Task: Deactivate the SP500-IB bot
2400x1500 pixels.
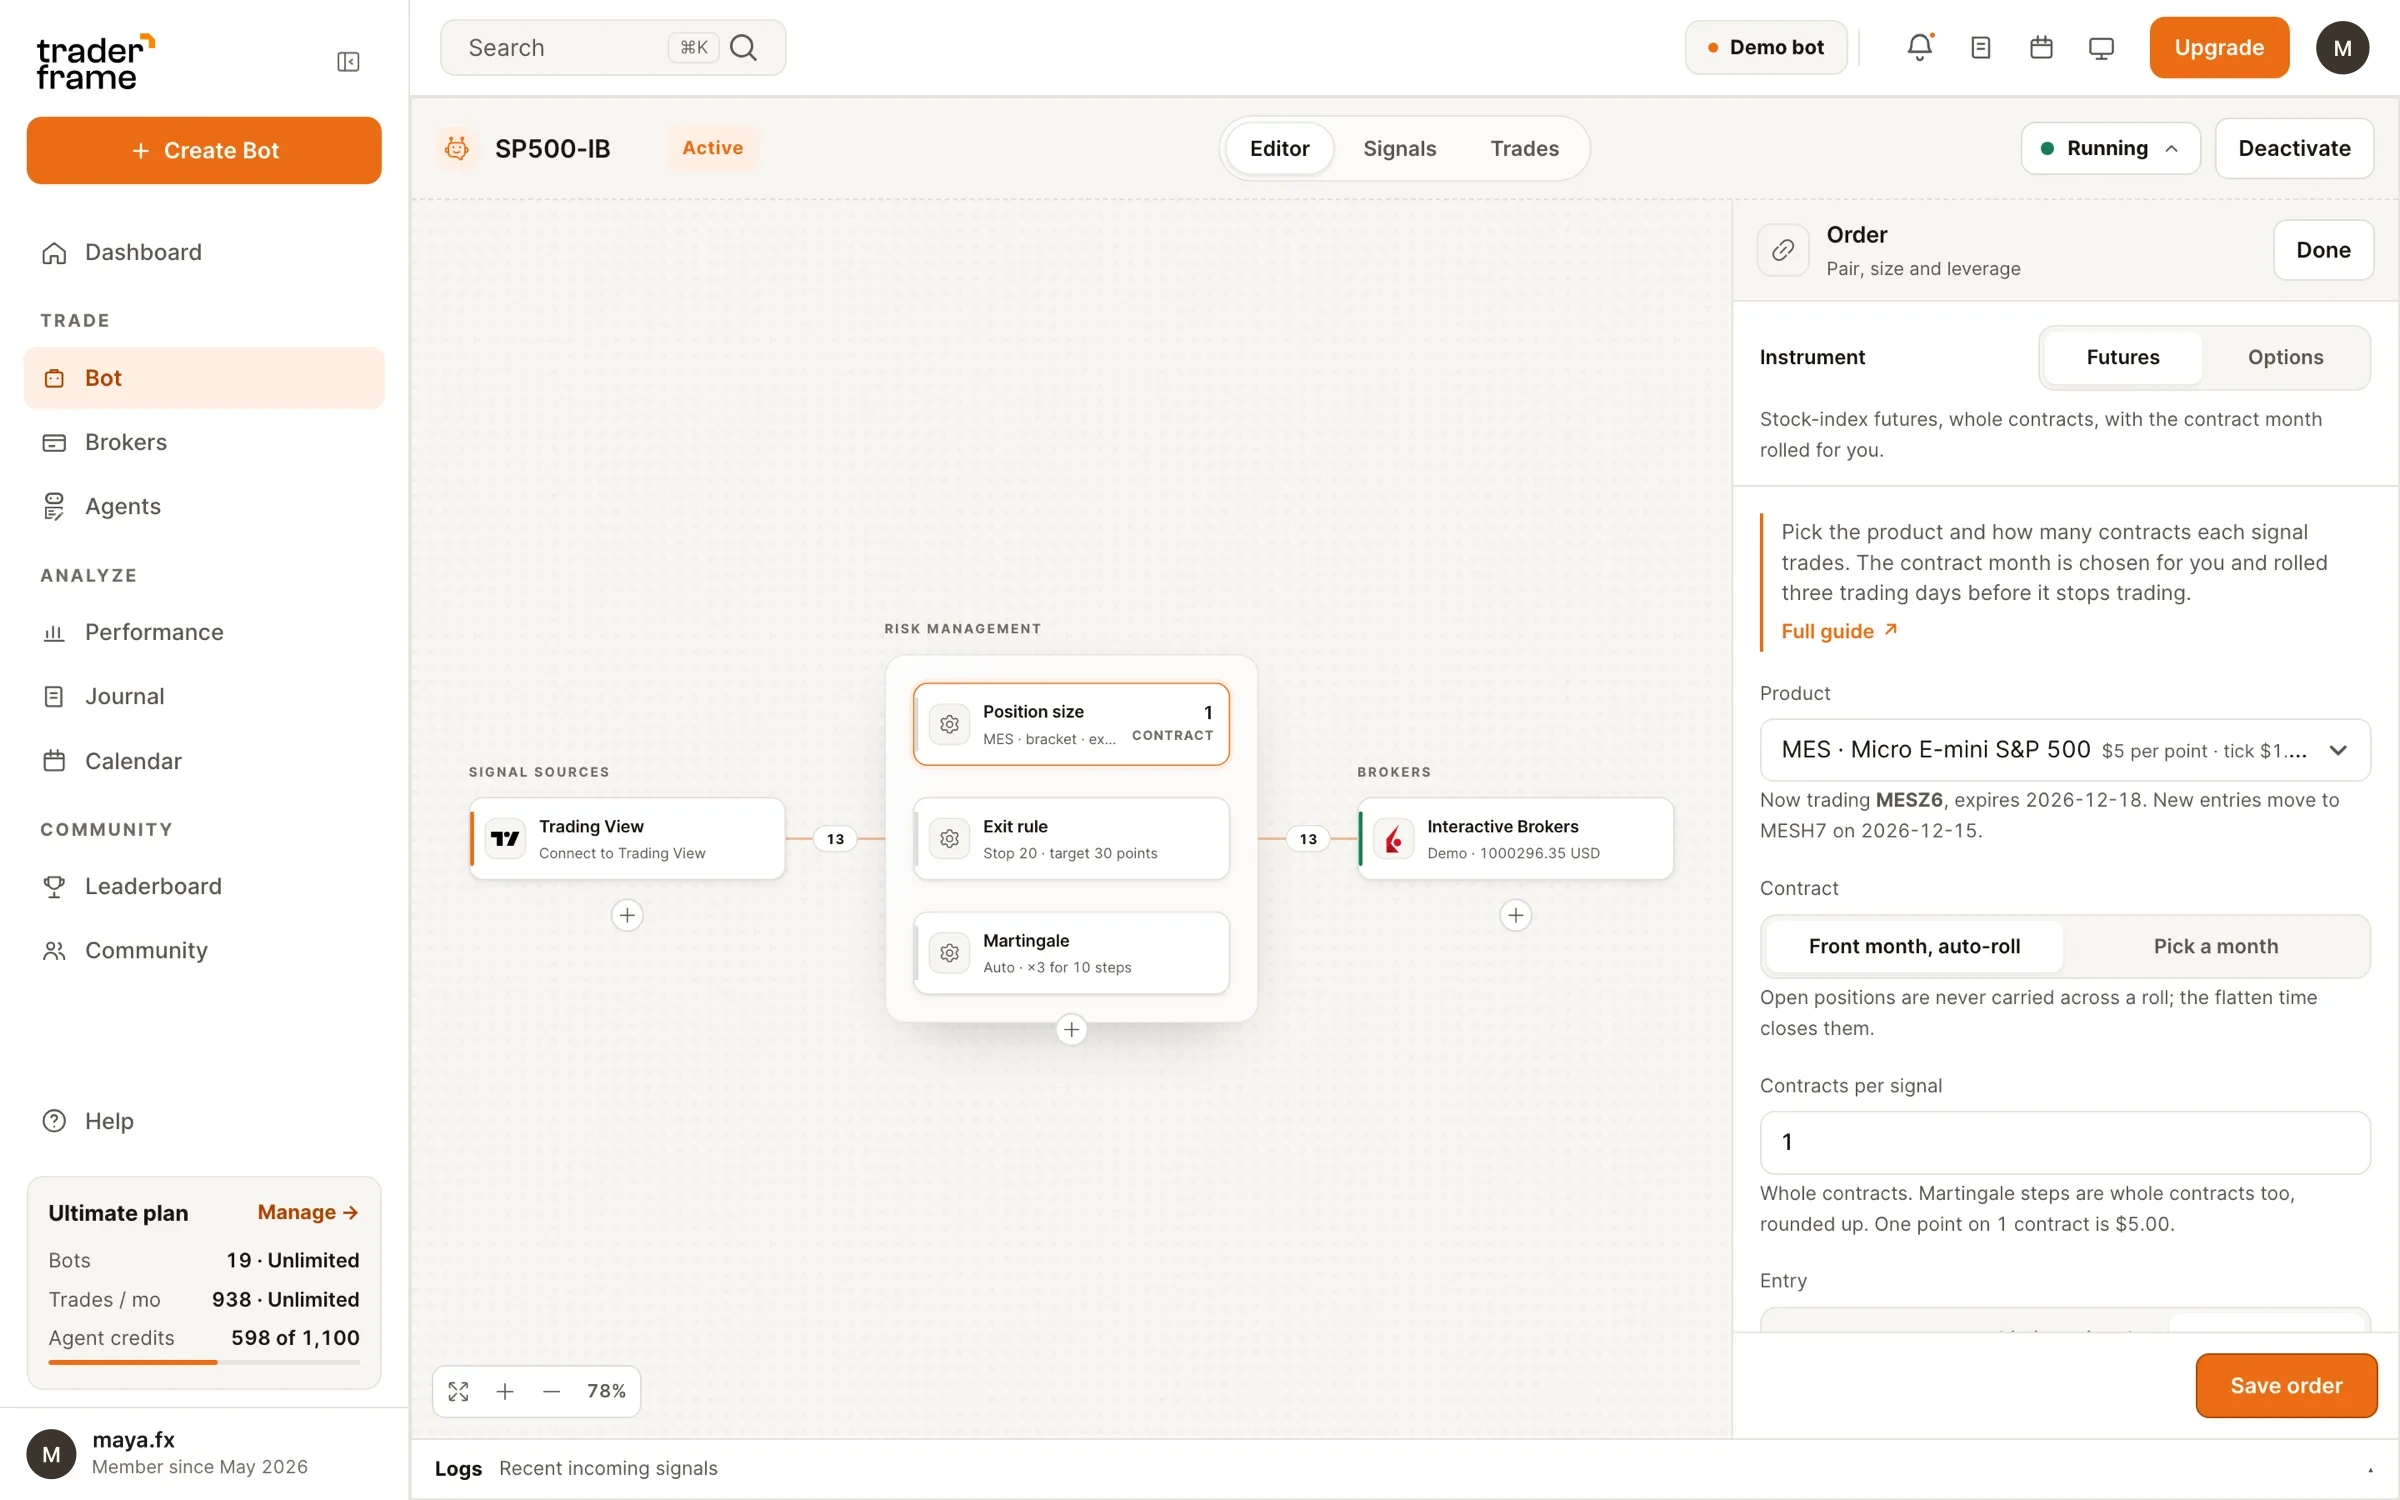Action: (x=2294, y=148)
